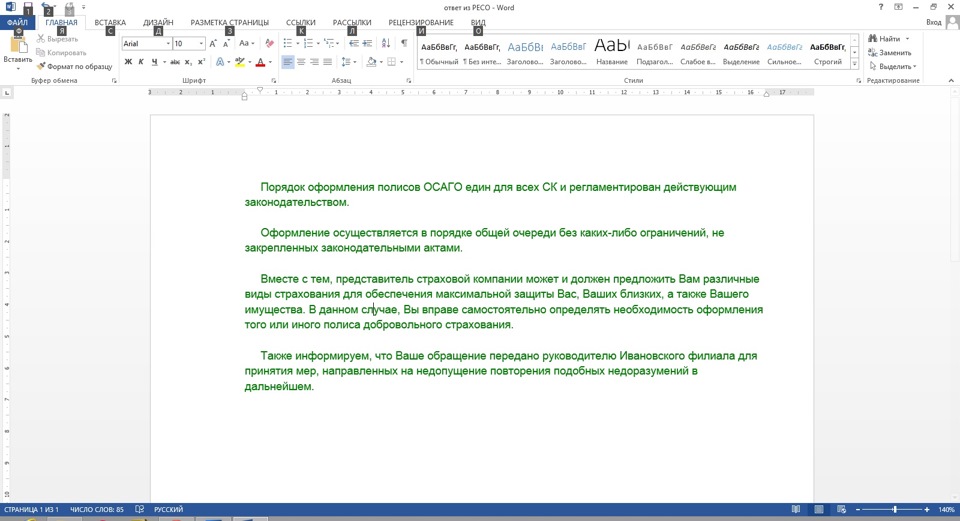
Task: Align text left
Action: point(288,62)
